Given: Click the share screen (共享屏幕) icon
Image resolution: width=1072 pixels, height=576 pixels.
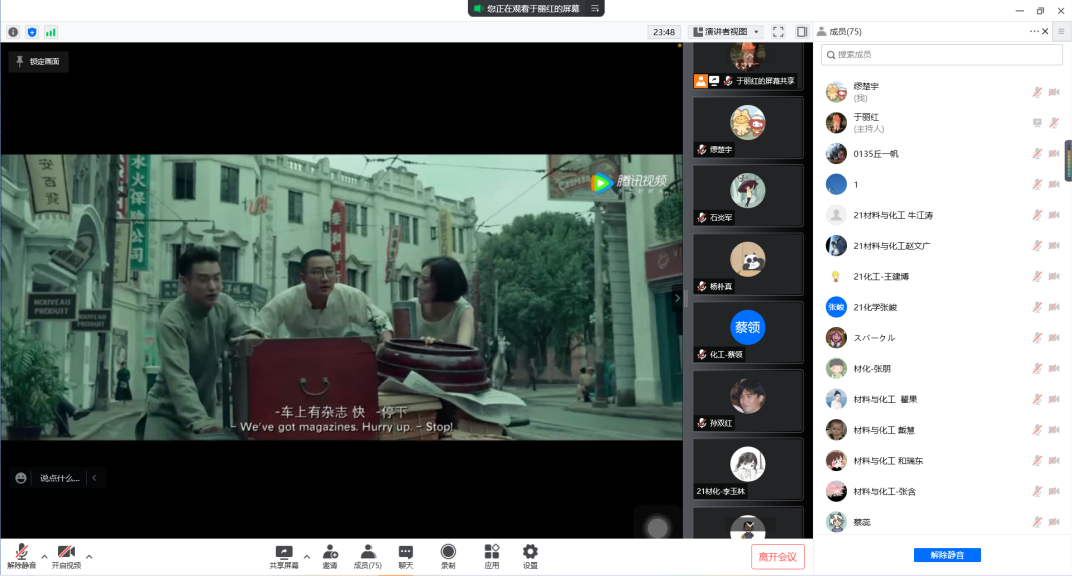Looking at the screenshot, I should pyautogui.click(x=284, y=555).
